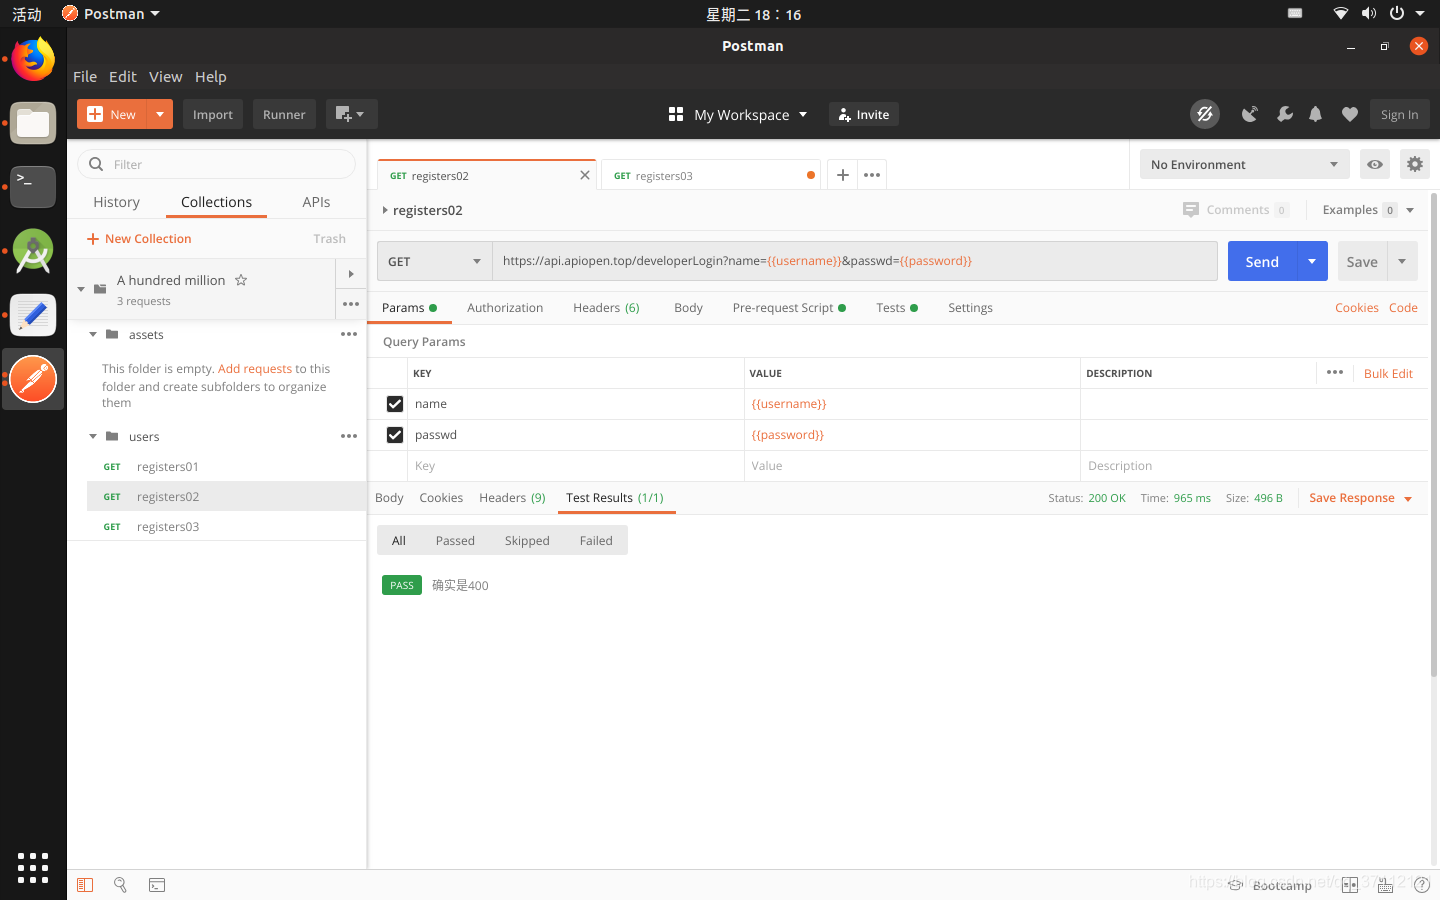Open the Cookies link

[1357, 308]
